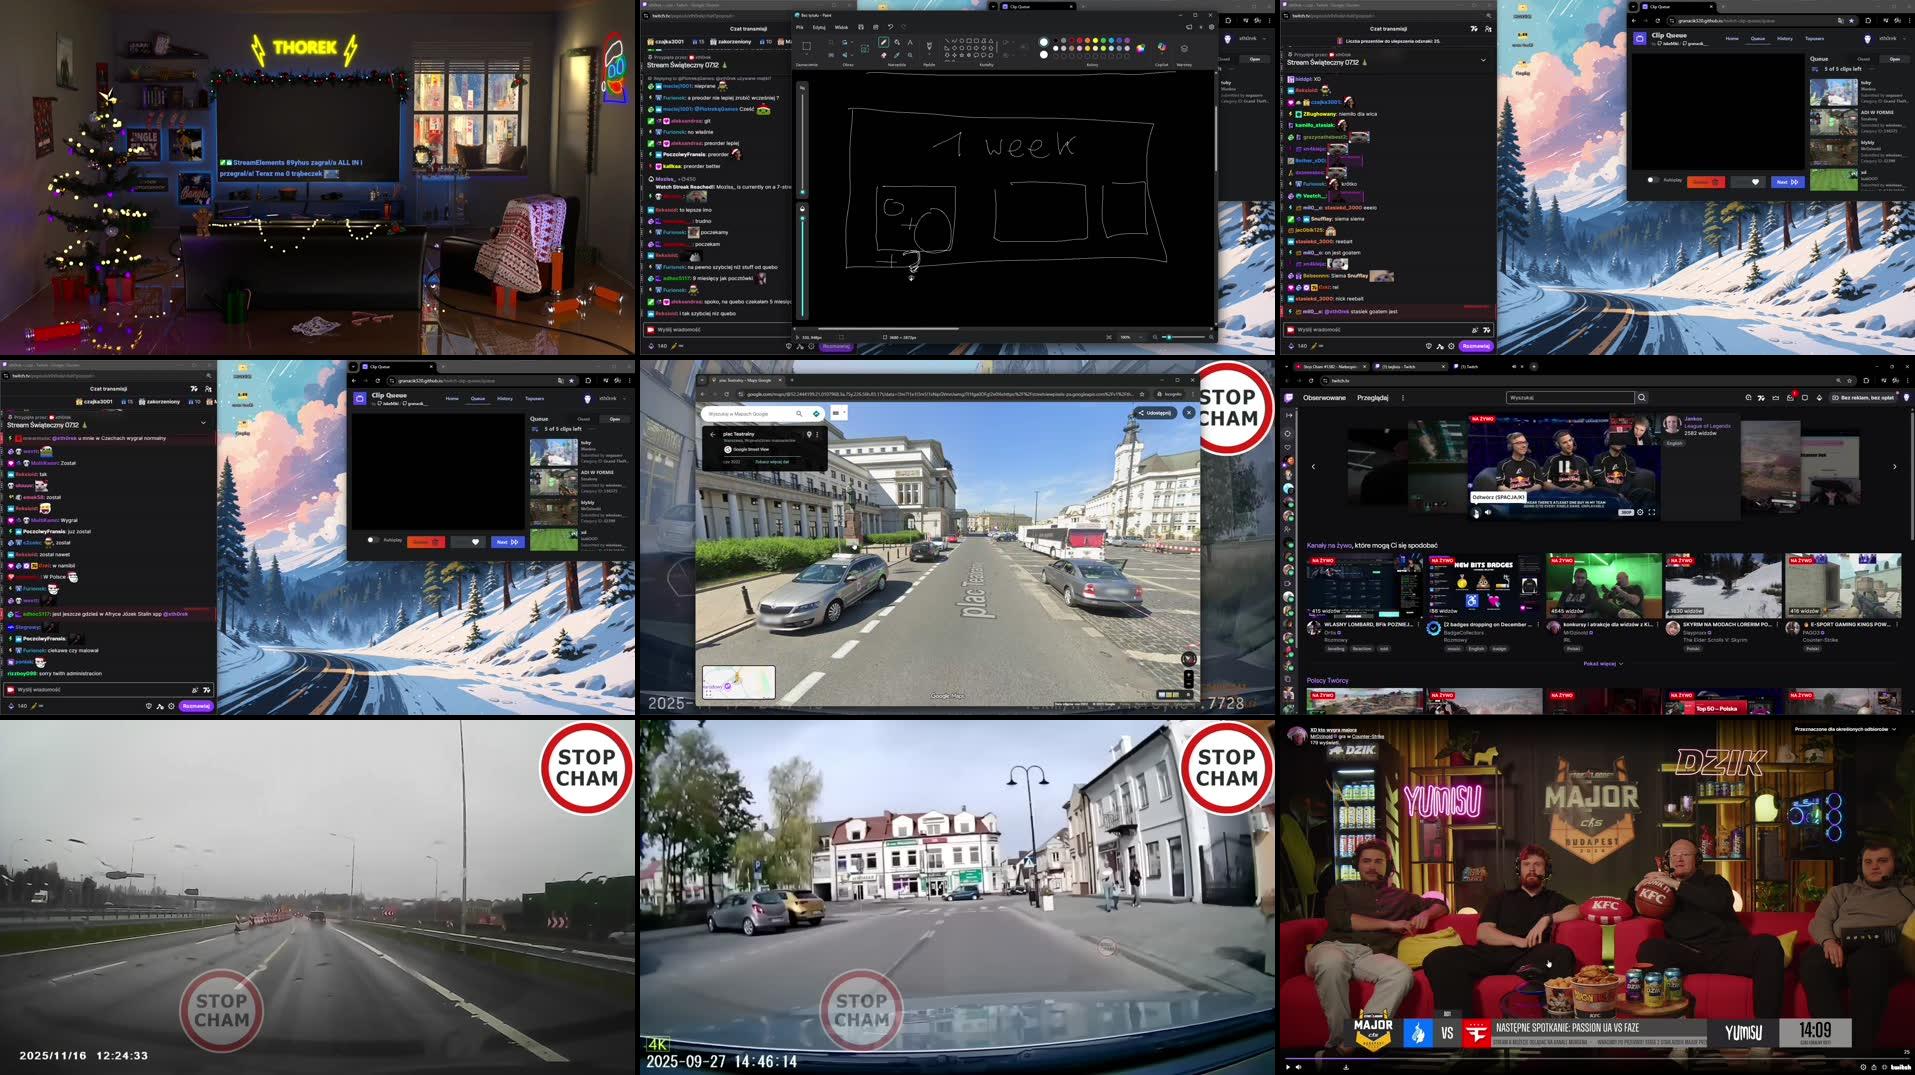Screen dimensions: 1915x1075
Task: Open the Widok menu in Paint
Action: click(842, 27)
